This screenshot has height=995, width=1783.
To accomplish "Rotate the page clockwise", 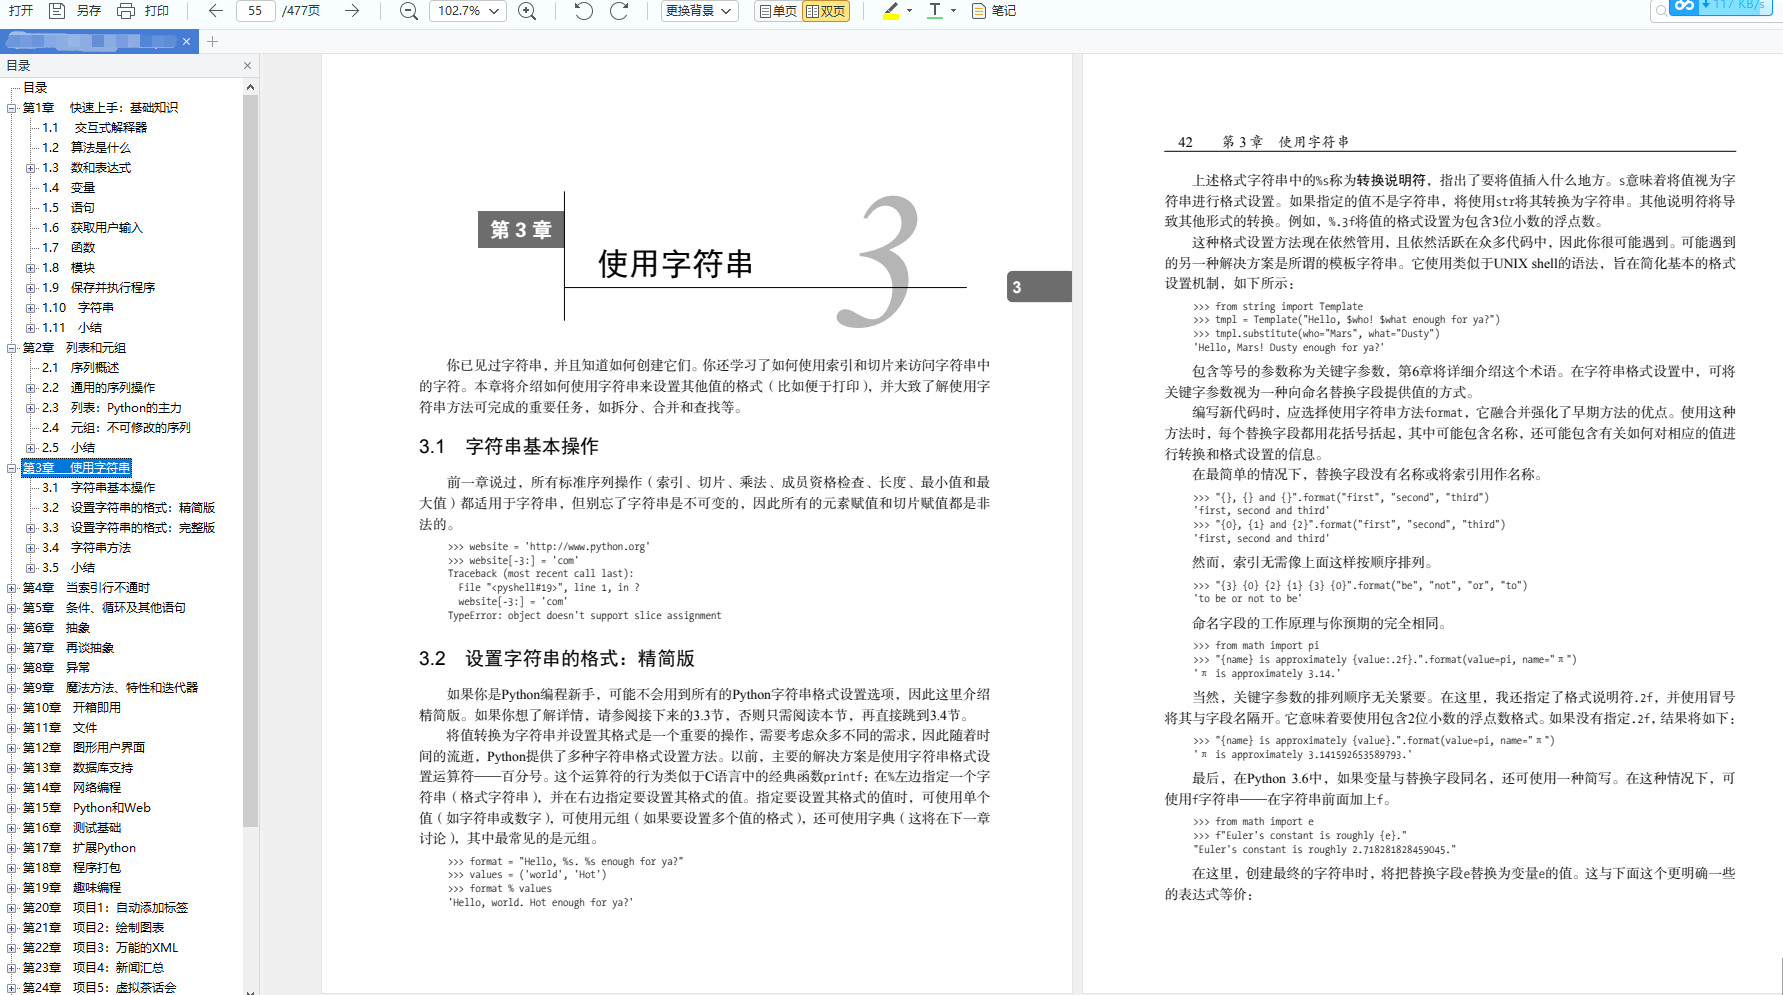I will [x=619, y=11].
